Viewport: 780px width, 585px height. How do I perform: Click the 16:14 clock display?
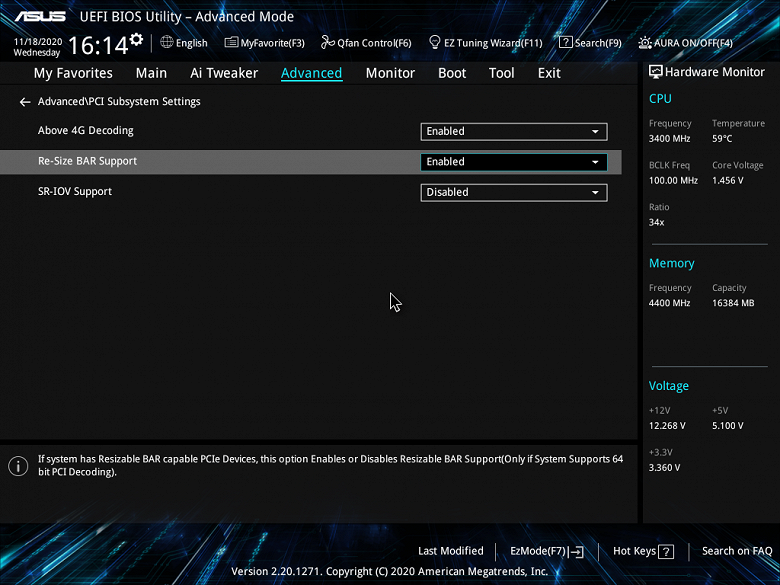(98, 46)
